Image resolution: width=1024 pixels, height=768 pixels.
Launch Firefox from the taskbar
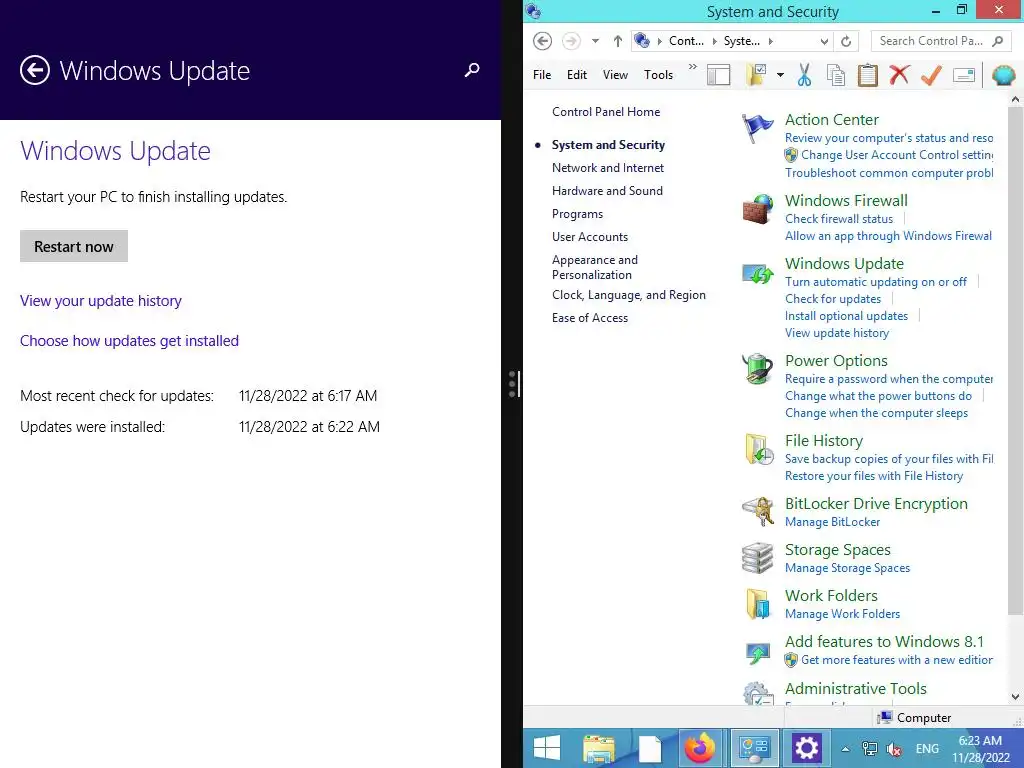(x=699, y=748)
